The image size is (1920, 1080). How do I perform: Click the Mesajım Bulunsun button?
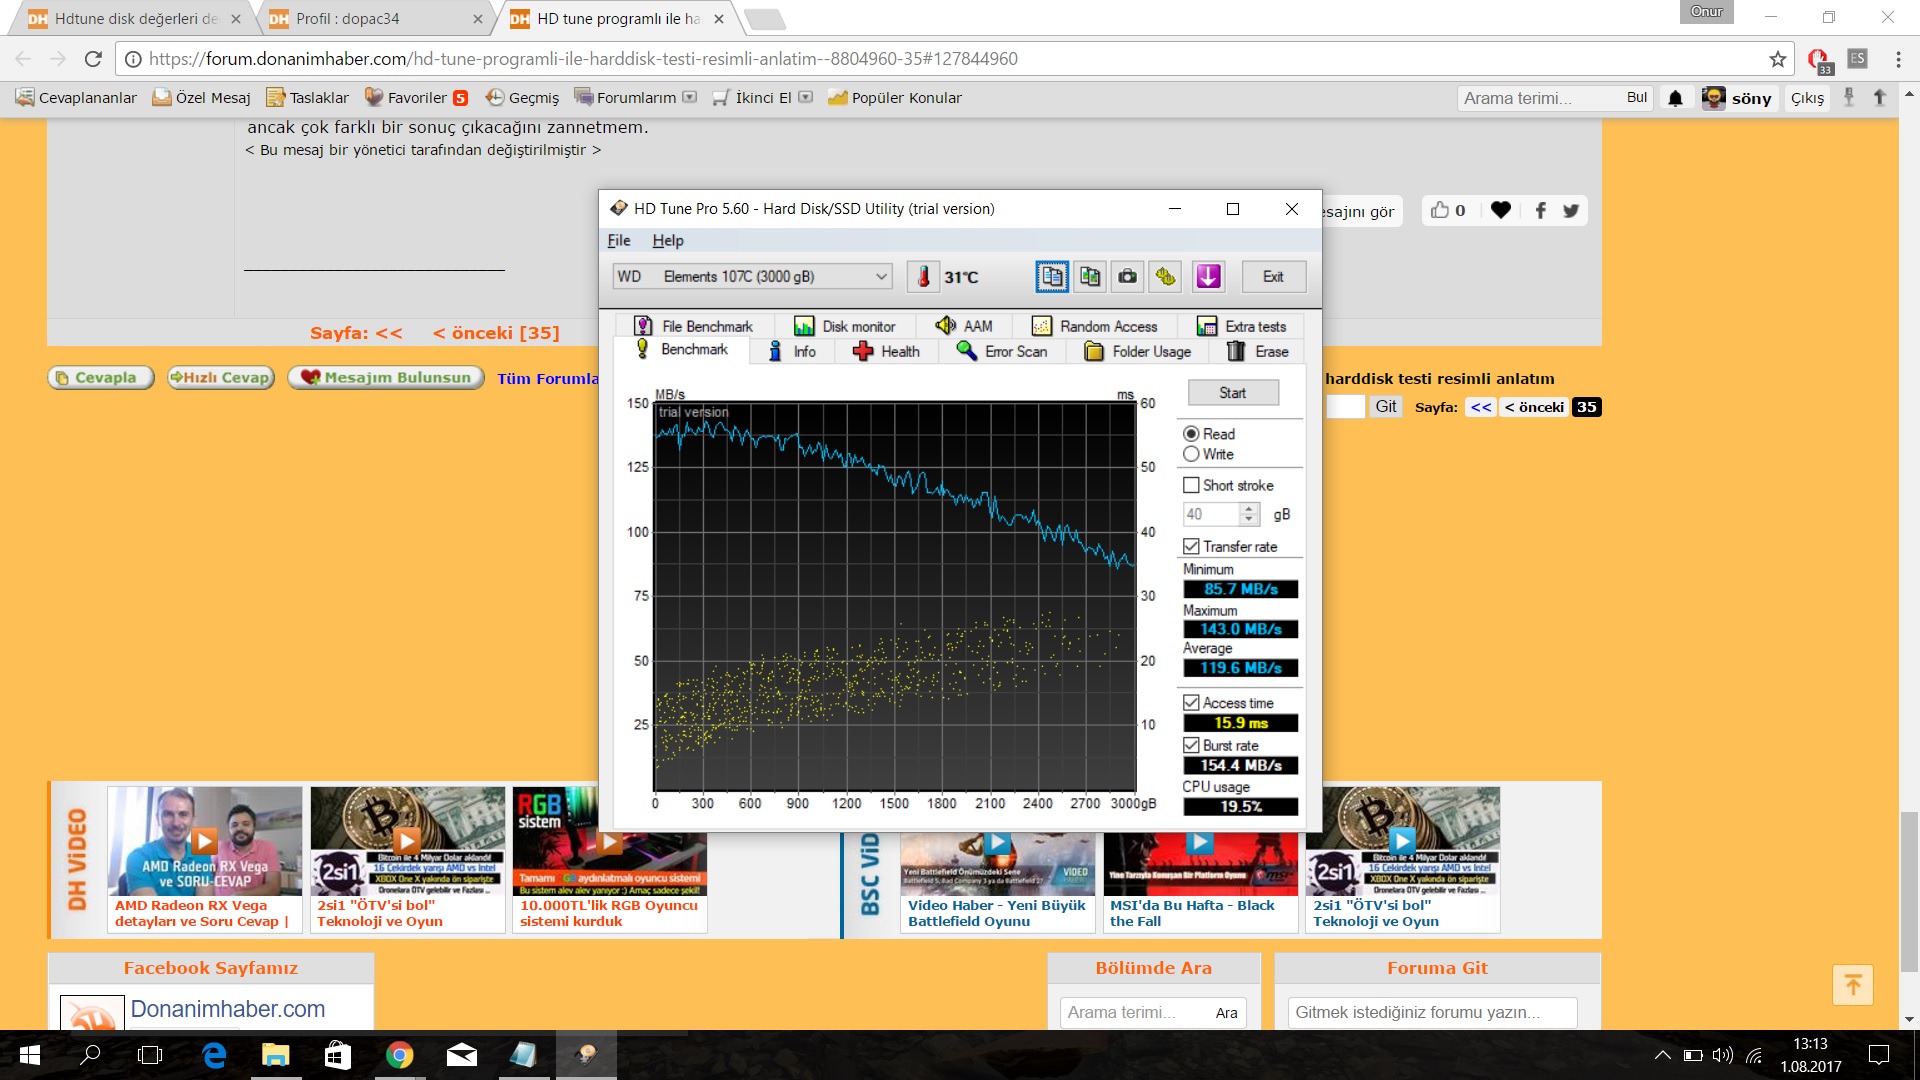[x=386, y=378]
